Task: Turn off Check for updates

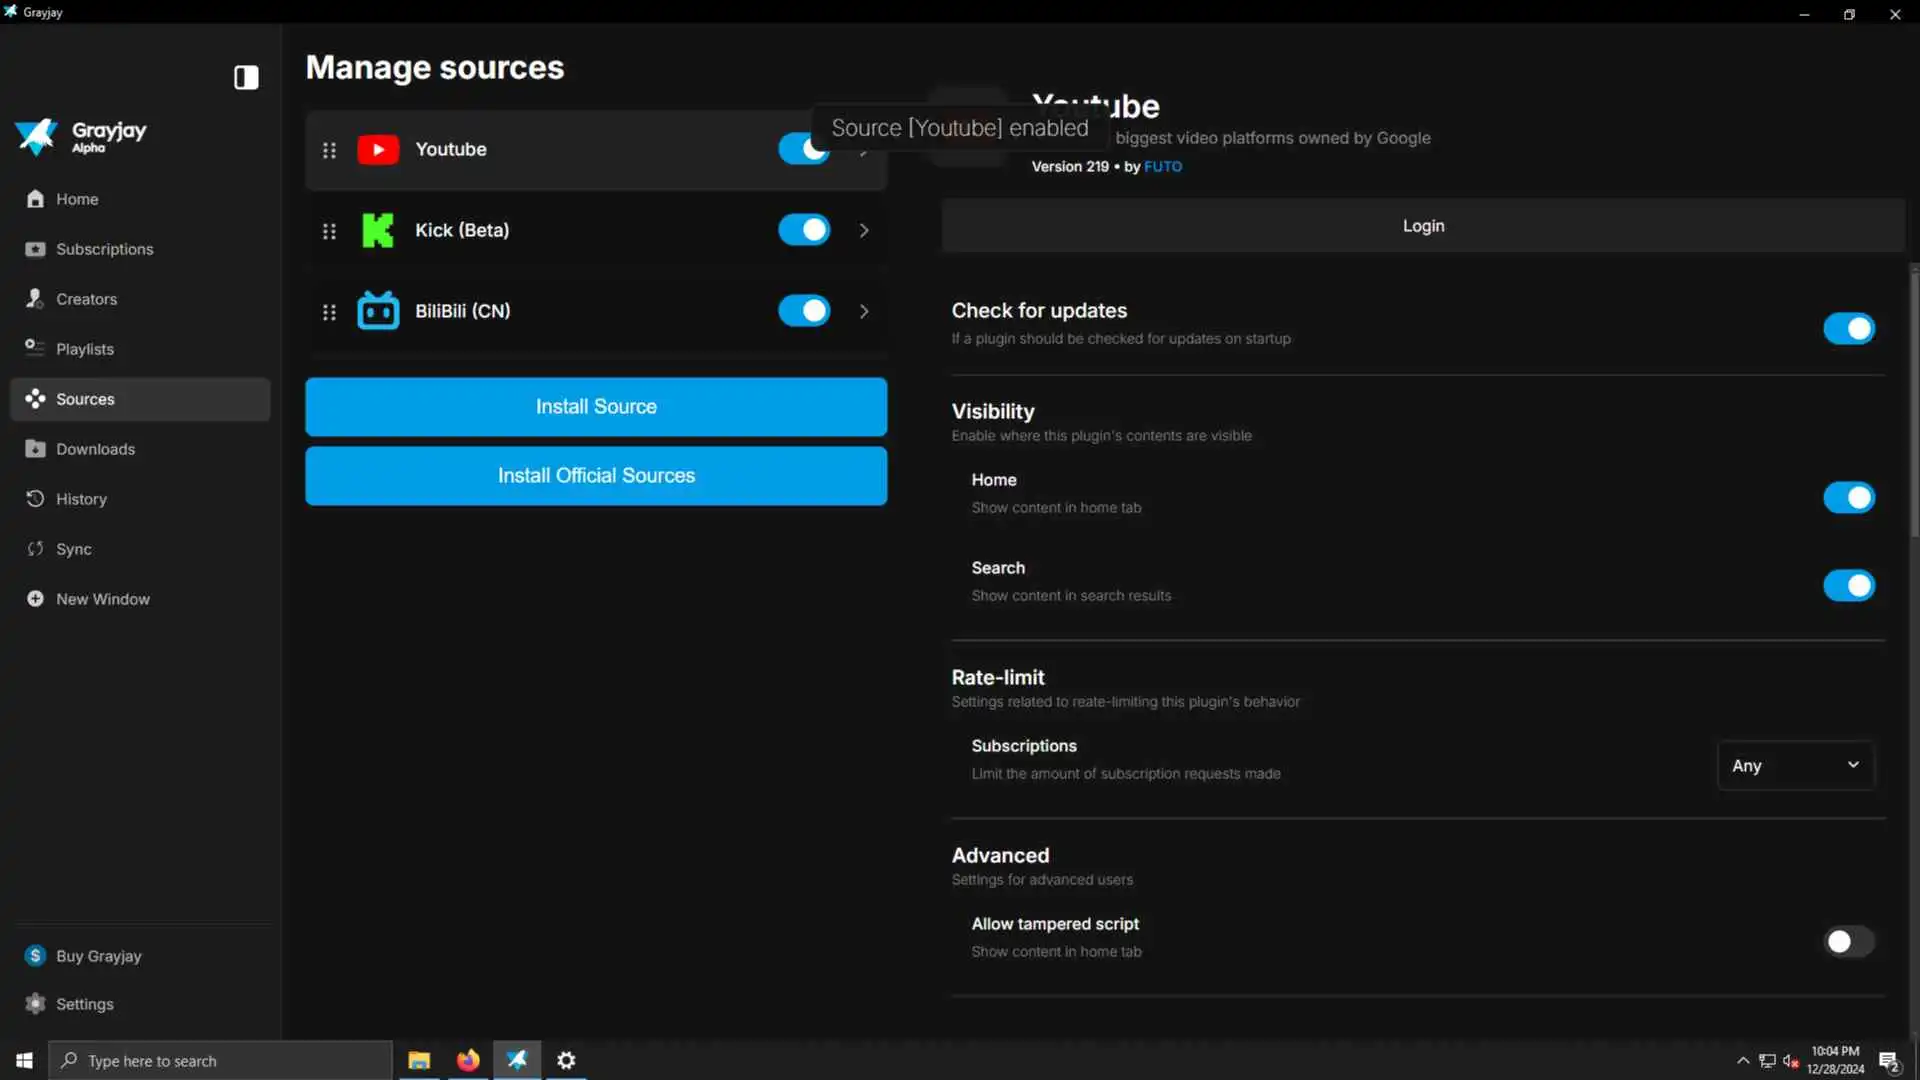Action: pos(1848,328)
